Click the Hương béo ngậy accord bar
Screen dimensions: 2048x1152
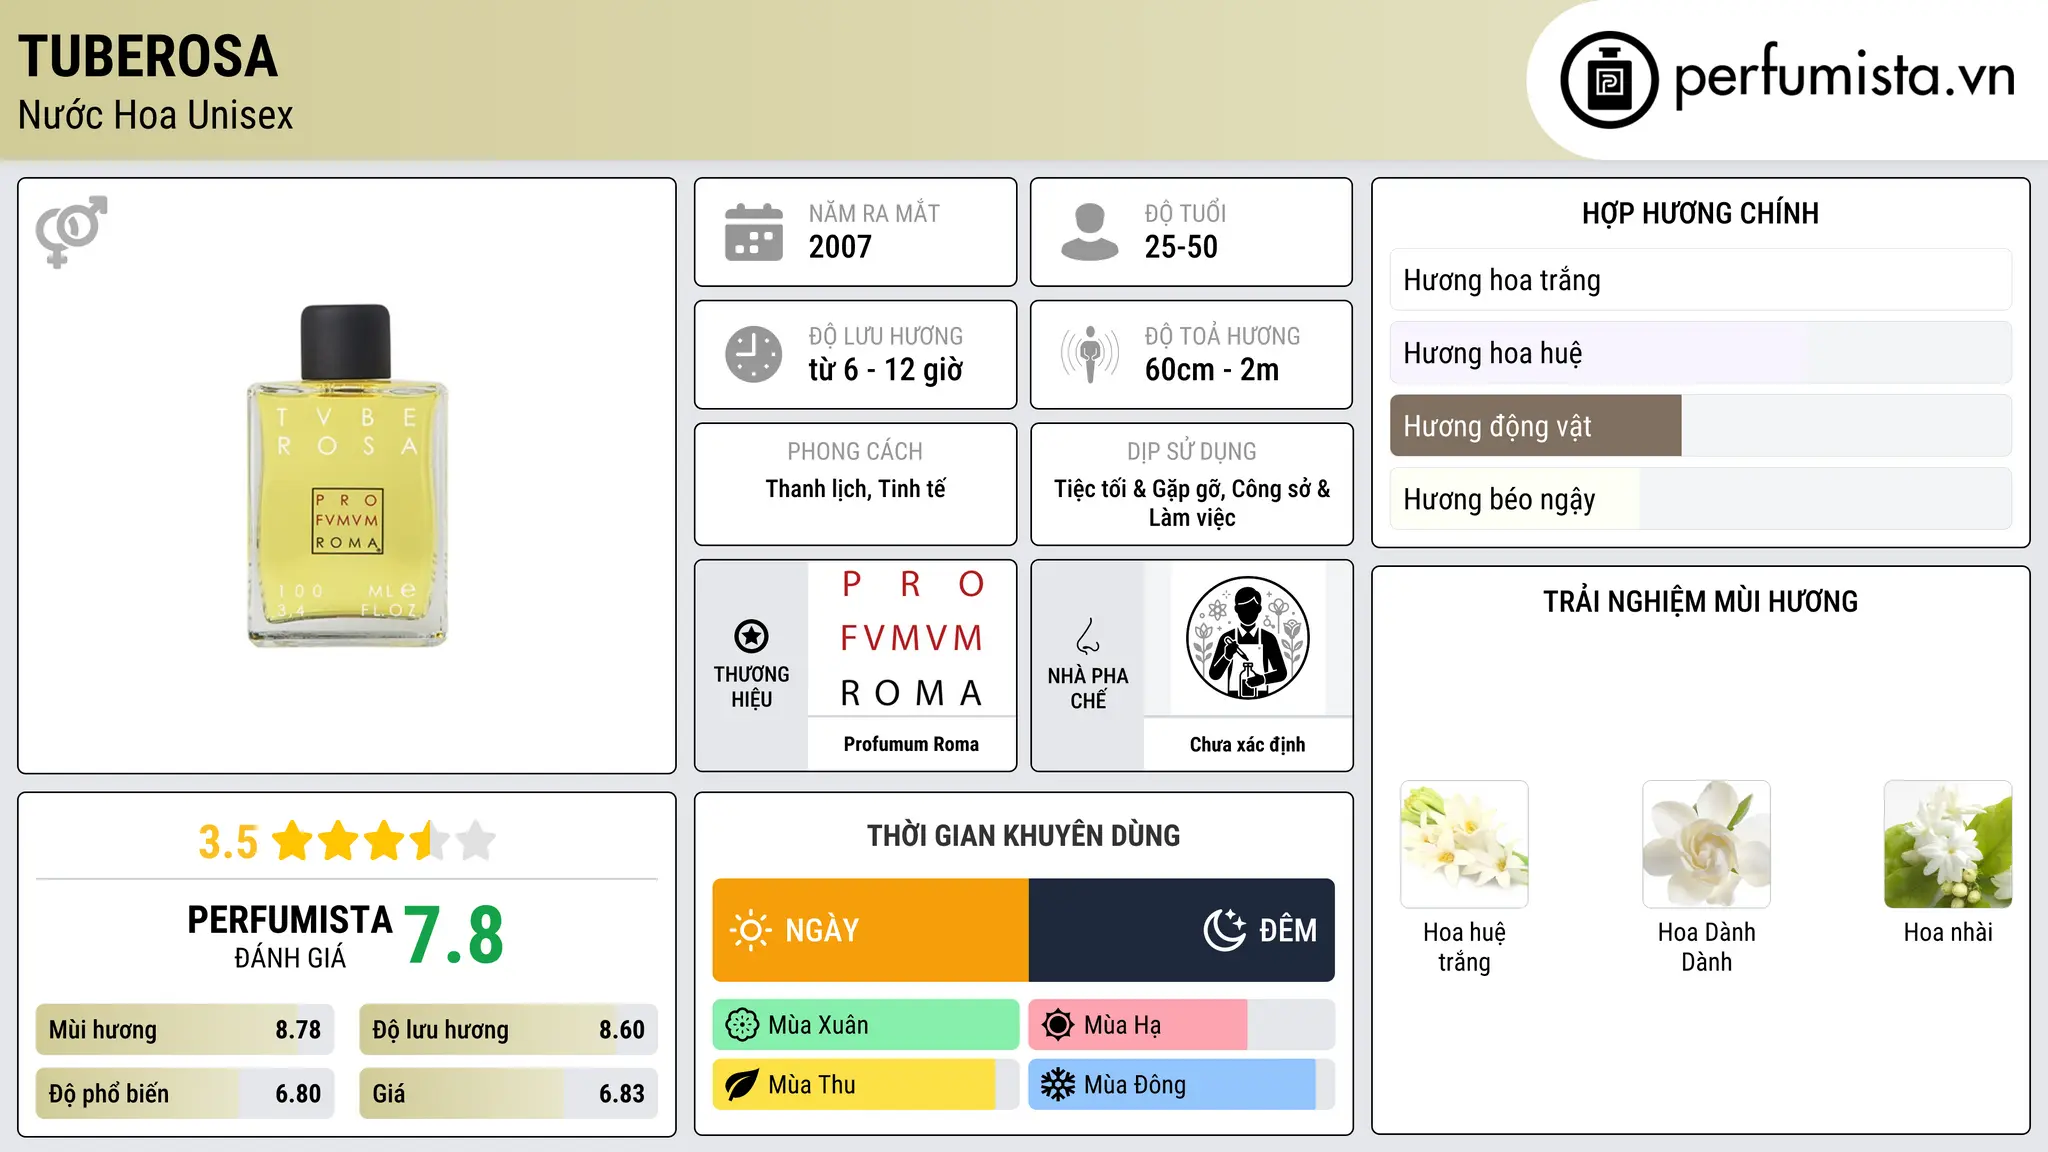click(x=1700, y=499)
